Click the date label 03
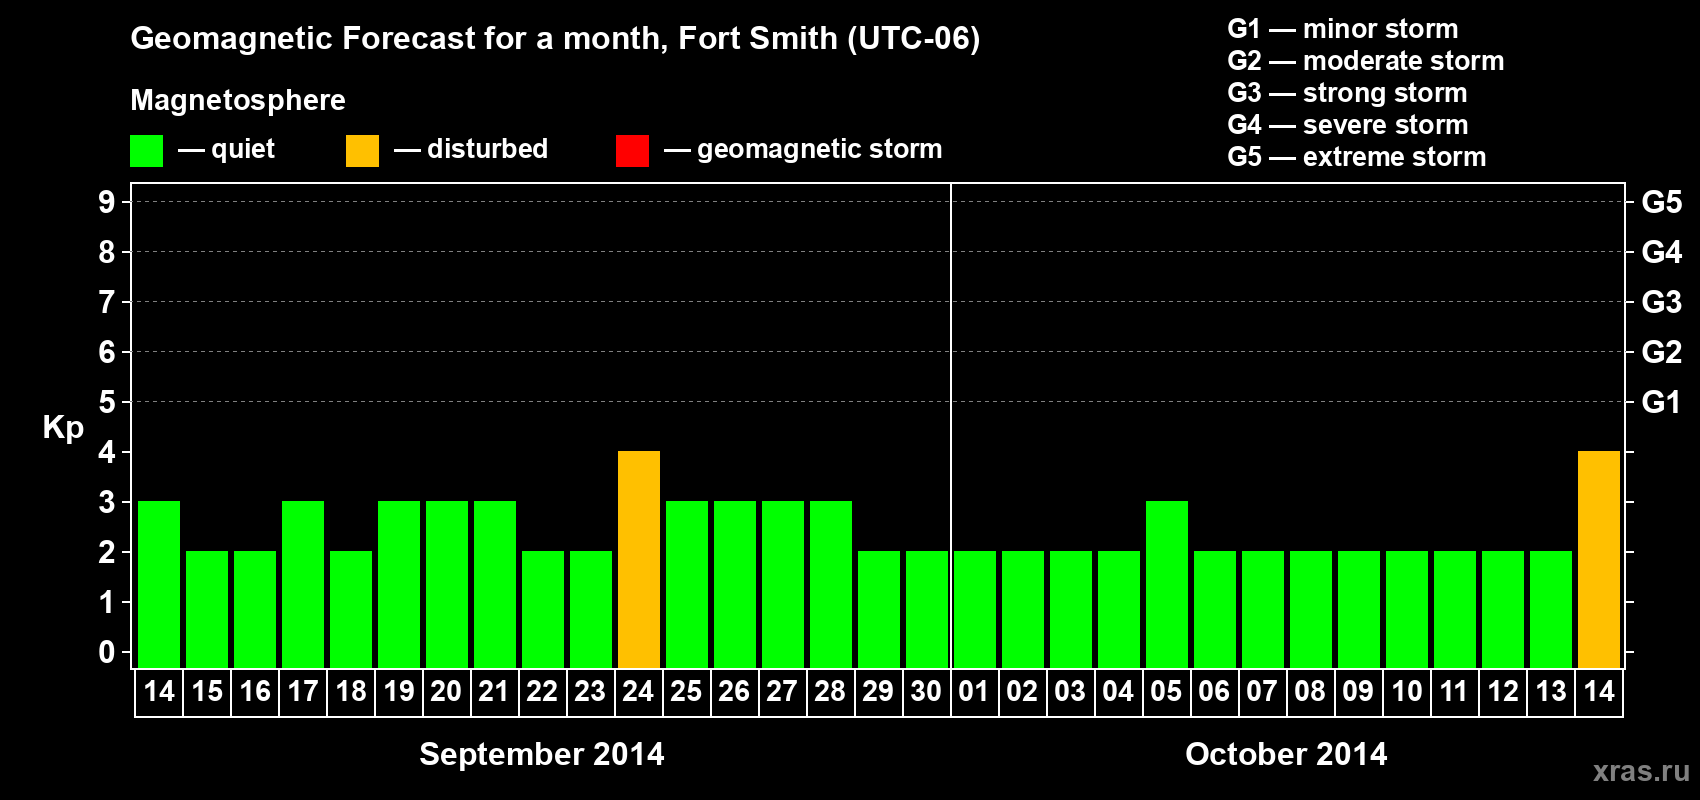Image resolution: width=1700 pixels, height=800 pixels. click(x=1071, y=692)
